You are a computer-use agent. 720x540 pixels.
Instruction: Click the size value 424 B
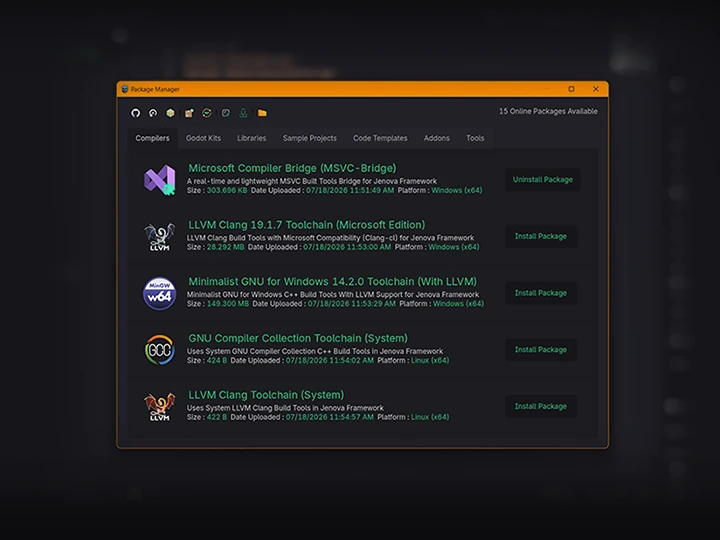(217, 360)
